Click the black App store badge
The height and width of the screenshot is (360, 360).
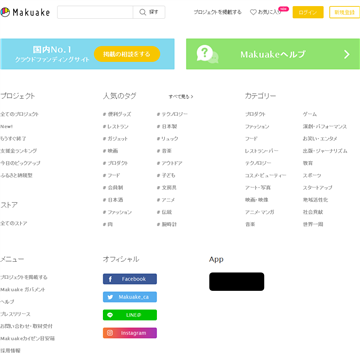coord(237,282)
